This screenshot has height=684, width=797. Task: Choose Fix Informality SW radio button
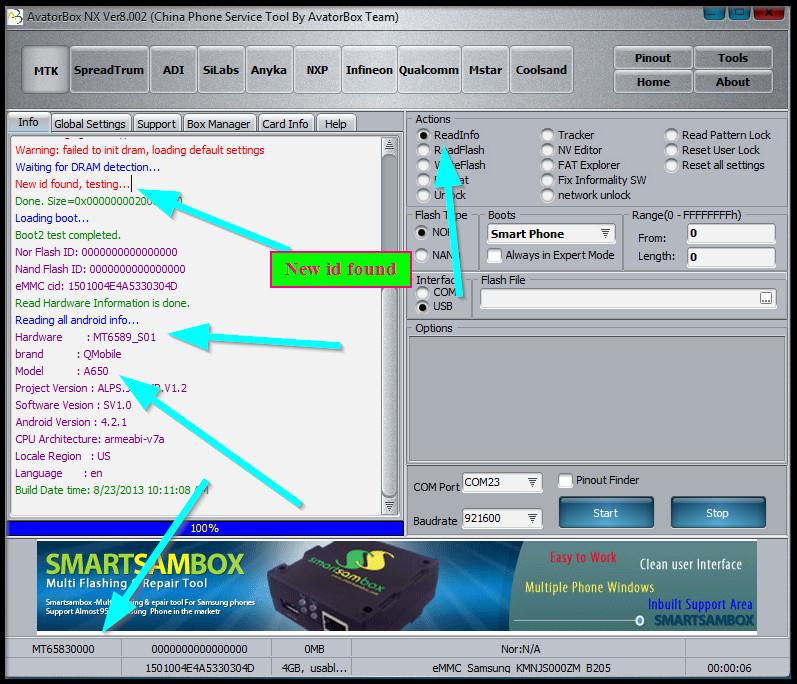tap(547, 180)
